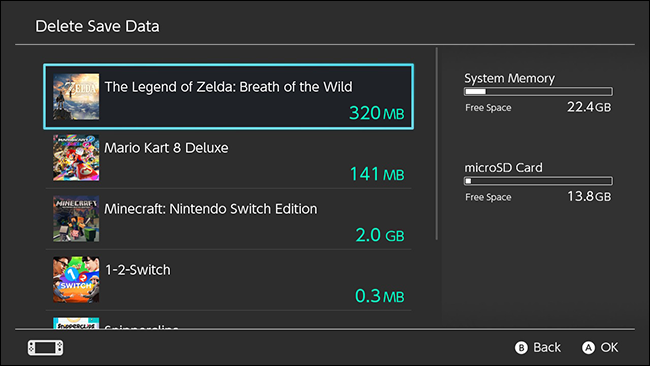Go Back using the Back label
This screenshot has width=650, height=366.
click(x=547, y=347)
